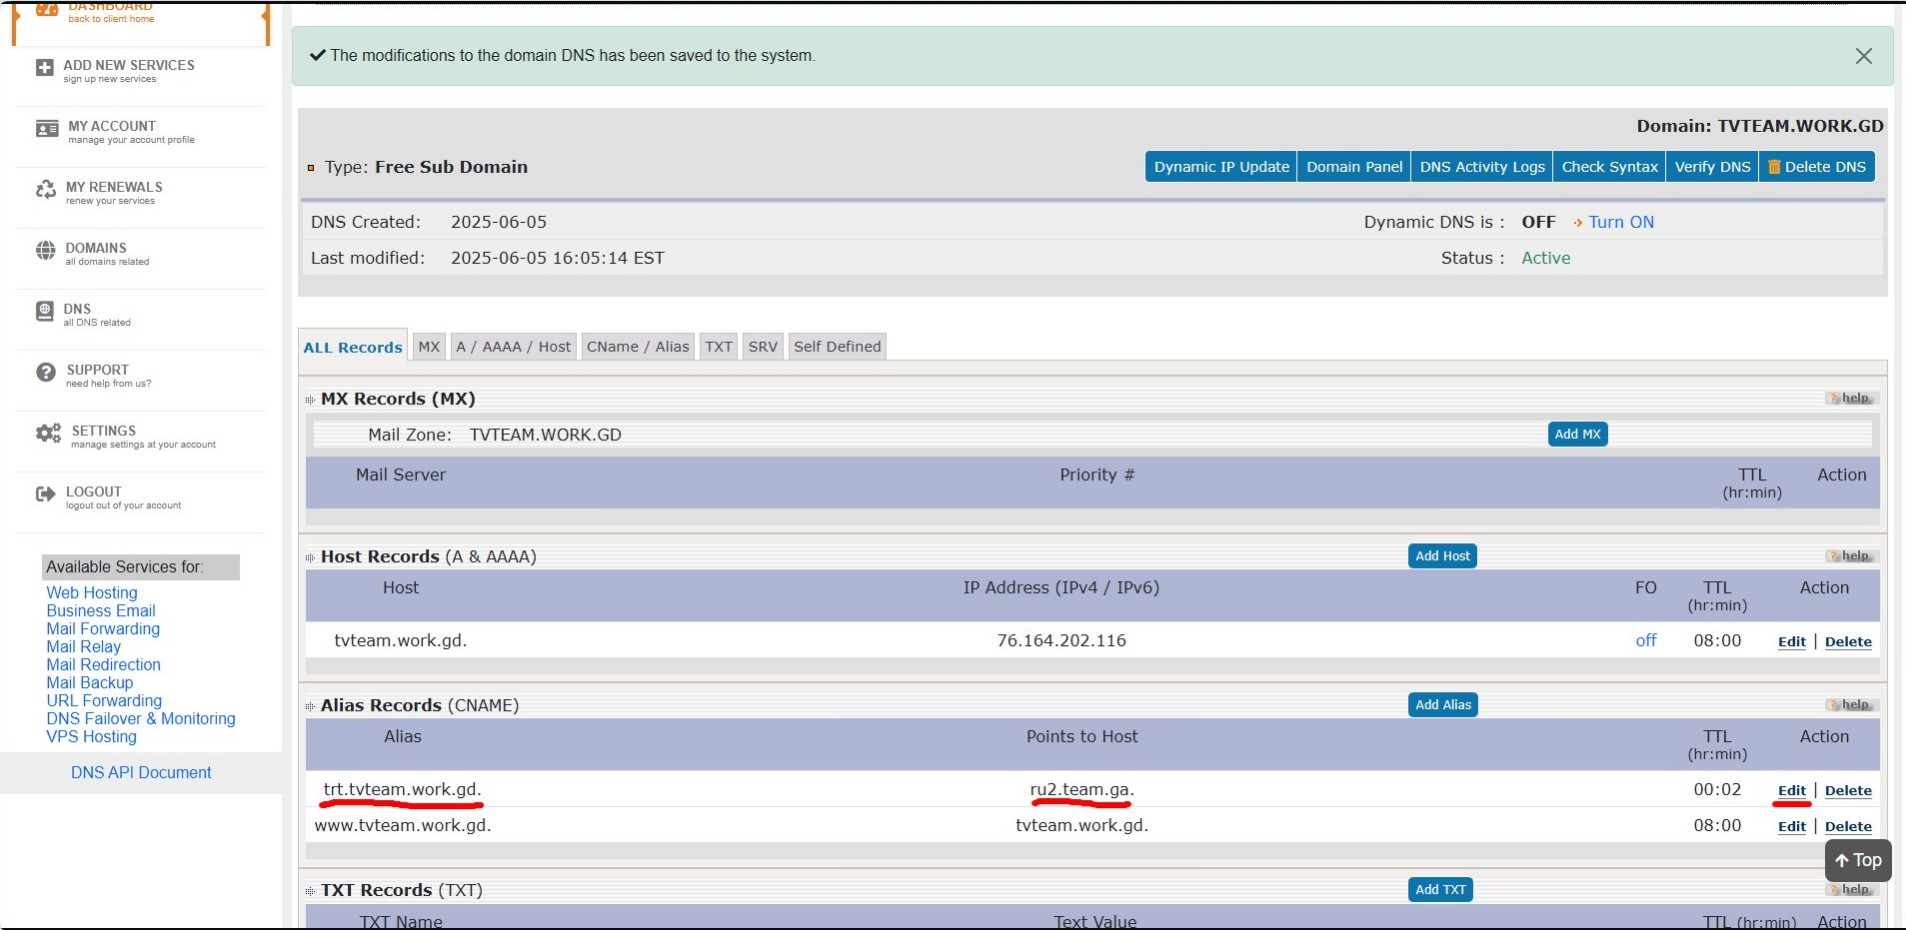This screenshot has height=930, width=1906.
Task: Click the Delete DNS button
Action: (x=1817, y=167)
